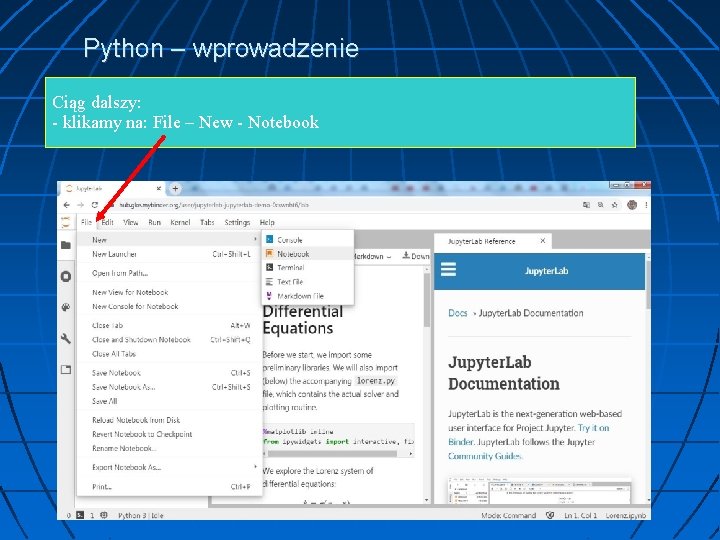The width and height of the screenshot is (720, 540).
Task: Click the Console icon in the New submenu
Action: pyautogui.click(x=270, y=239)
